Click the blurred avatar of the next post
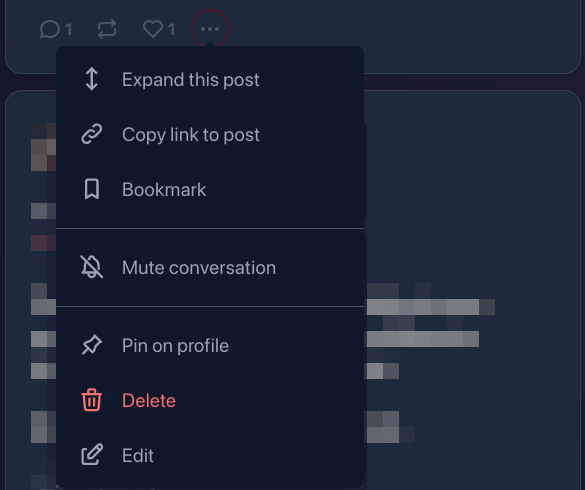The image size is (585, 490). [x=43, y=147]
